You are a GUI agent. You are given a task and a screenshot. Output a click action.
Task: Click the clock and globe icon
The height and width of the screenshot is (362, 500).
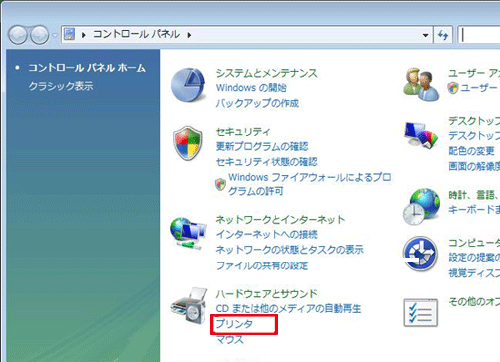coord(421,206)
